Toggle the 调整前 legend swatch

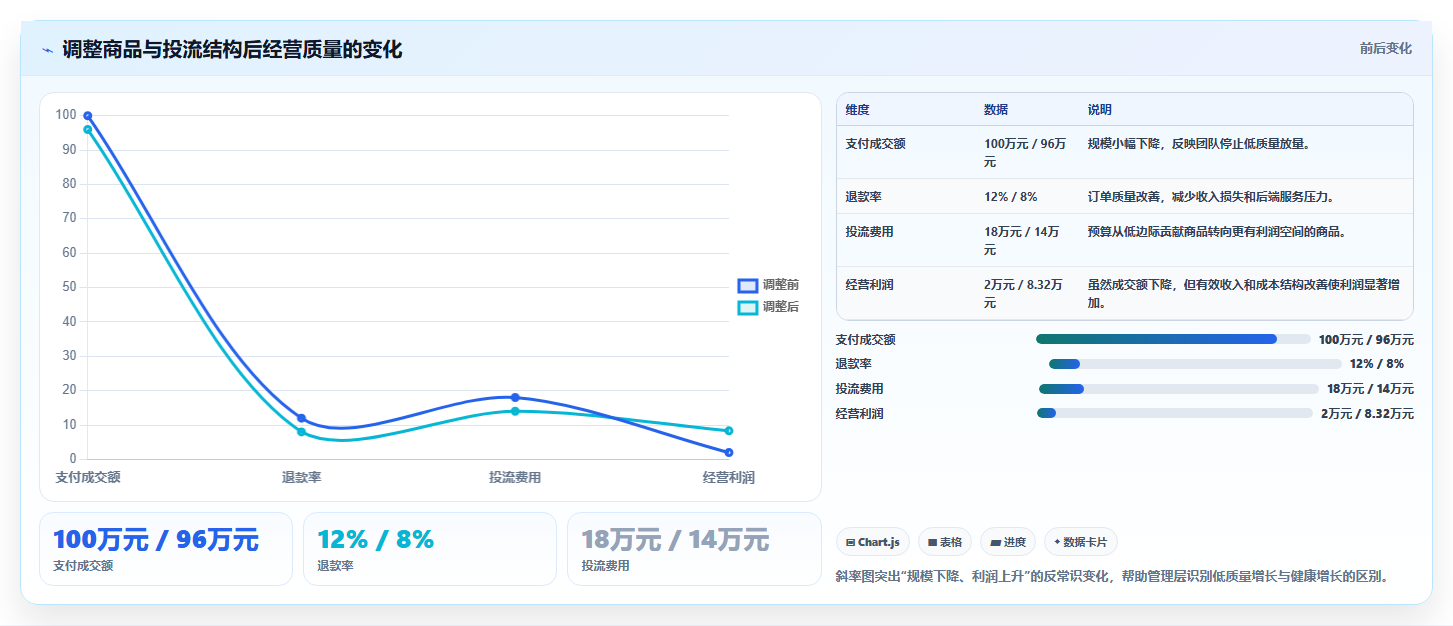tap(748, 285)
